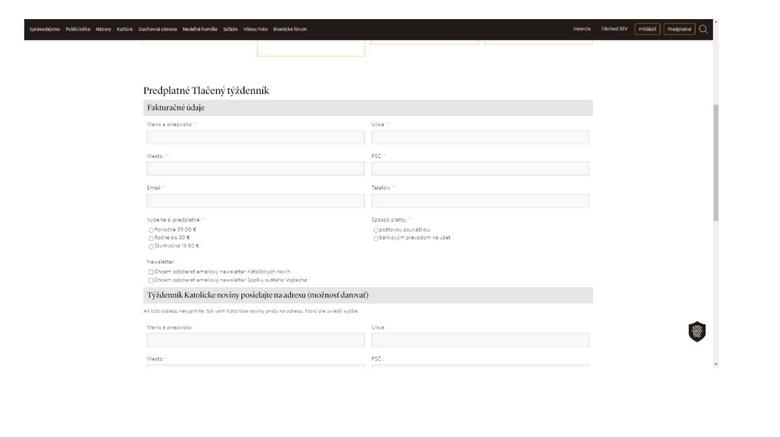Open Spravodajstvo menu item
The height and width of the screenshot is (437, 780).
coord(45,29)
